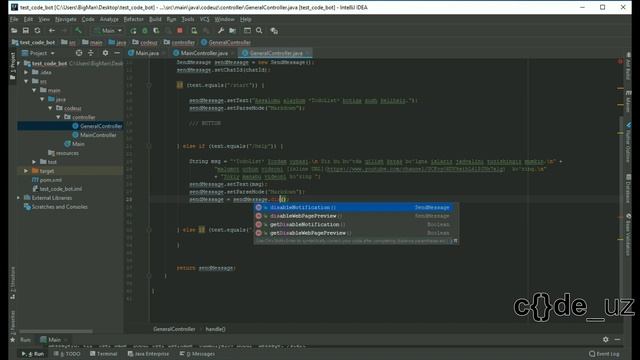This screenshot has height=360, width=640.
Task: Open the Main run configuration dropdown
Action: click(108, 31)
